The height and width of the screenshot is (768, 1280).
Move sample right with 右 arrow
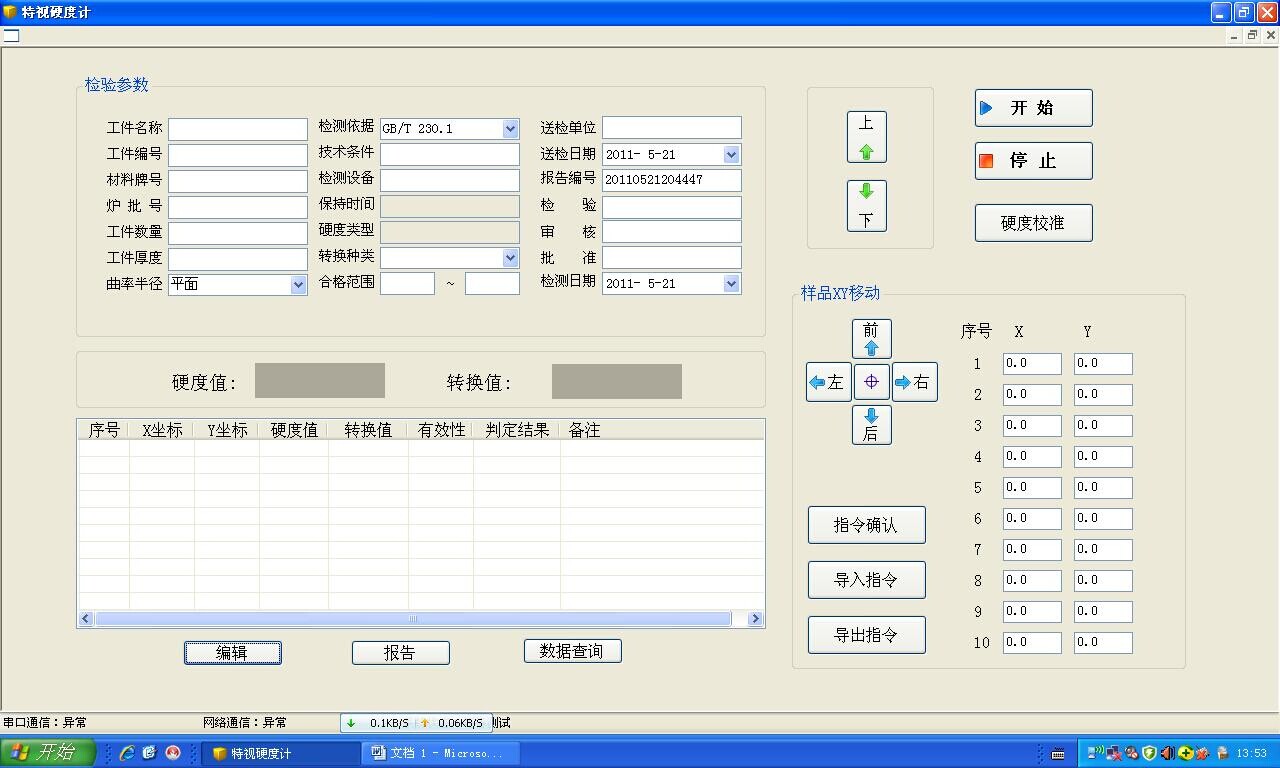pos(914,382)
